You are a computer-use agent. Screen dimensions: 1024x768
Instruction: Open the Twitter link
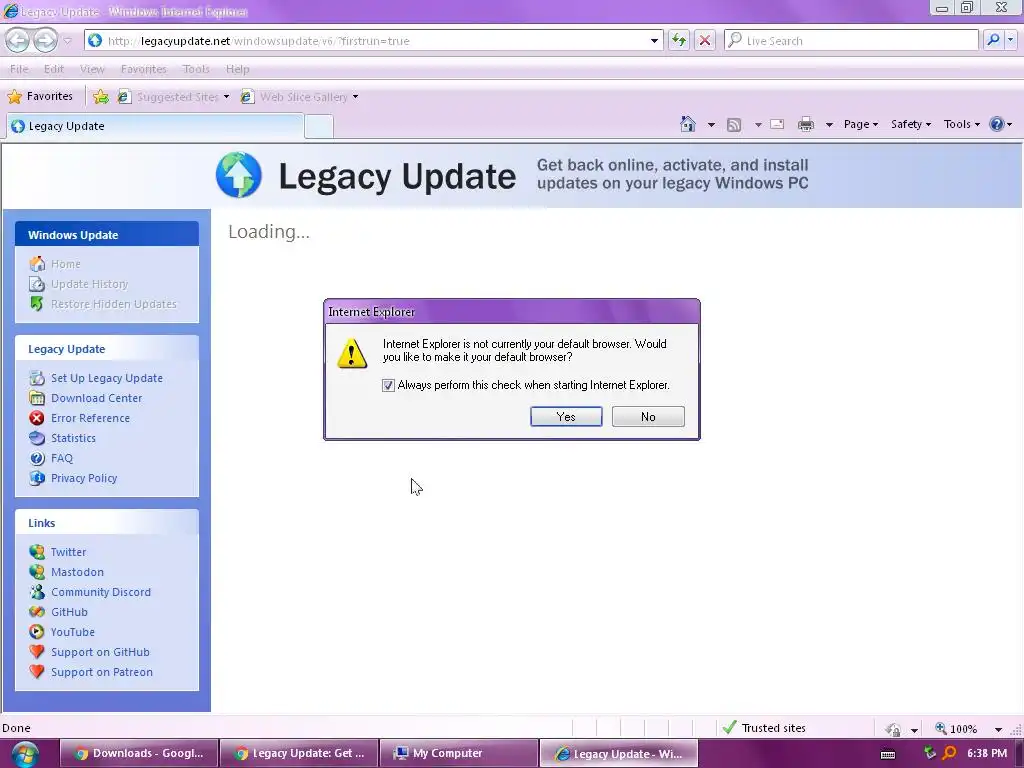tap(69, 552)
